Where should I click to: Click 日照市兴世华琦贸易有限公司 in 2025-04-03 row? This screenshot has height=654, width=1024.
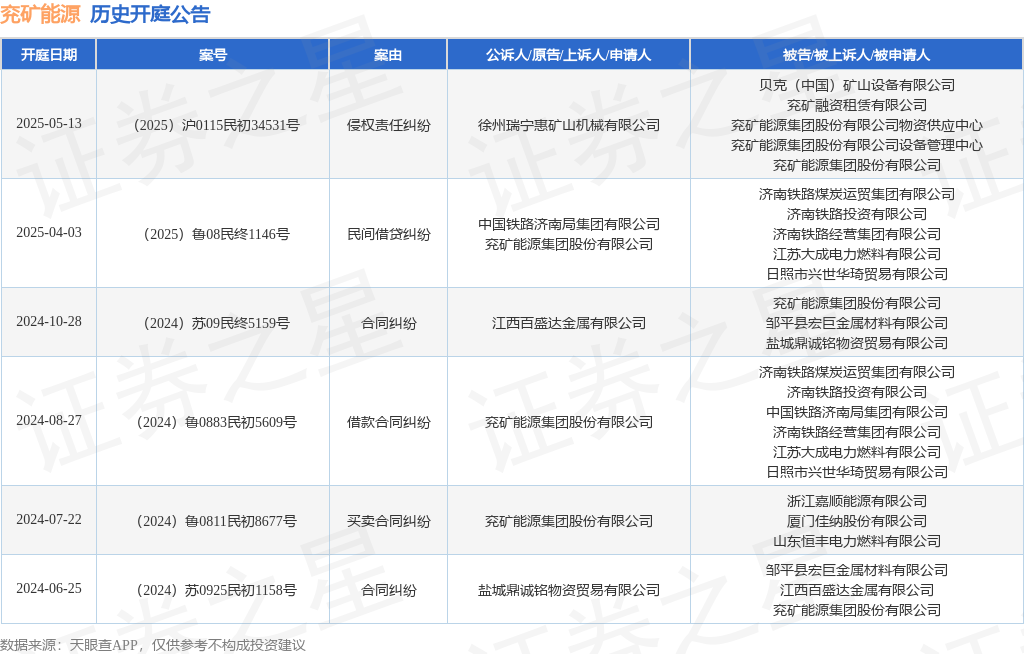pyautogui.click(x=857, y=274)
